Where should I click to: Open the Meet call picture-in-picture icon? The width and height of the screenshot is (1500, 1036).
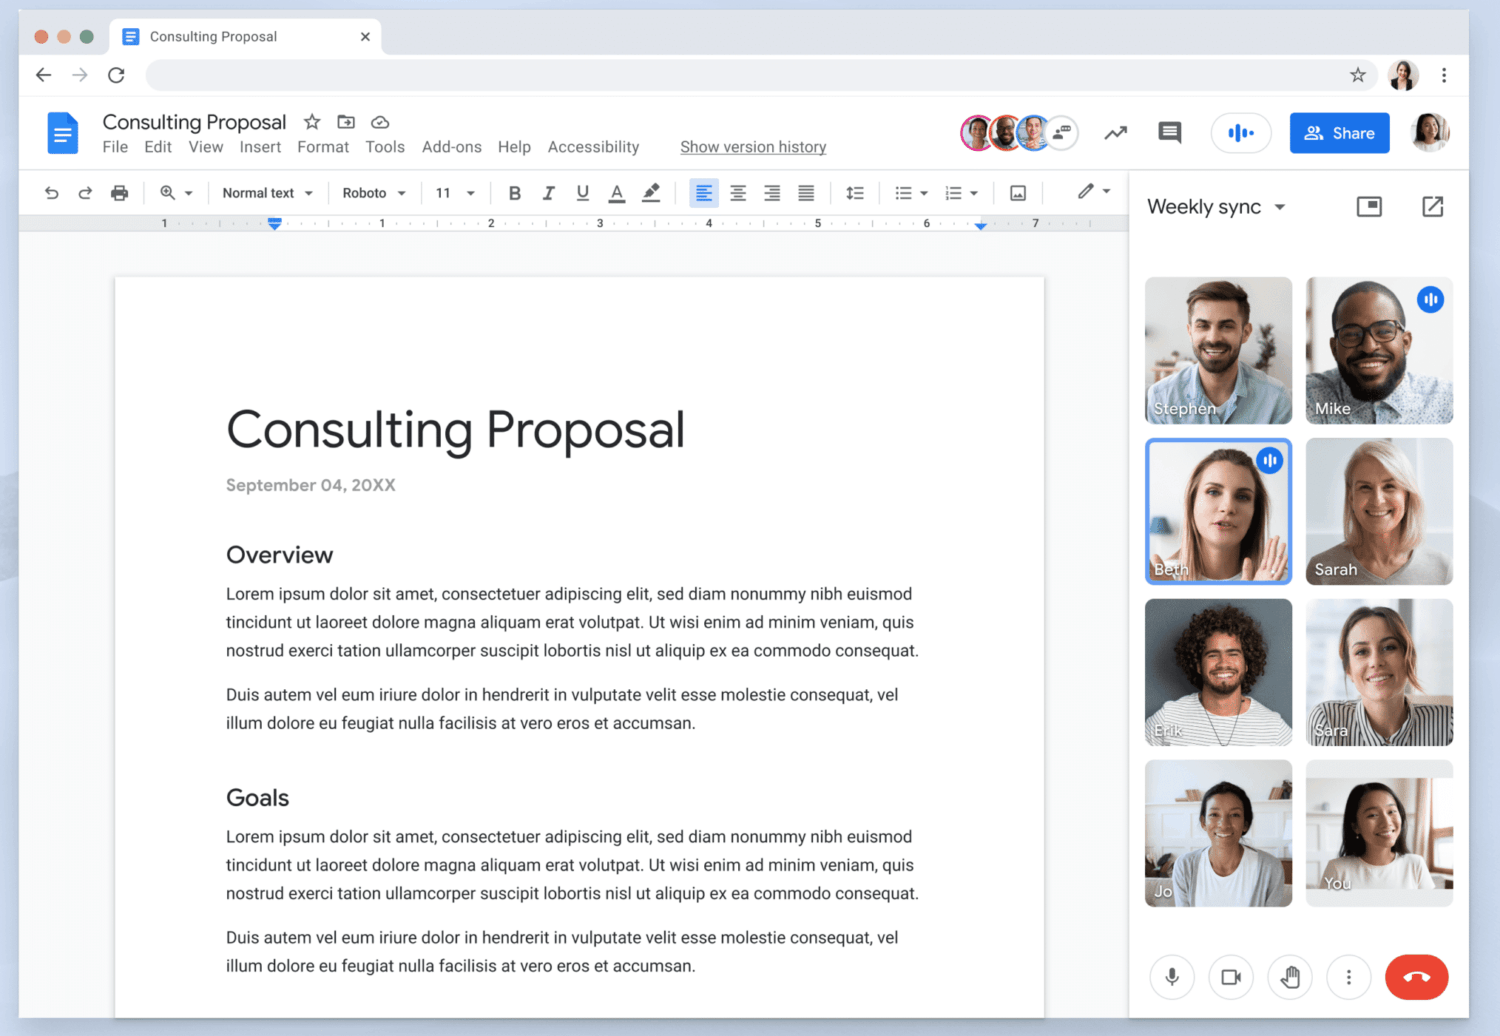pos(1369,206)
